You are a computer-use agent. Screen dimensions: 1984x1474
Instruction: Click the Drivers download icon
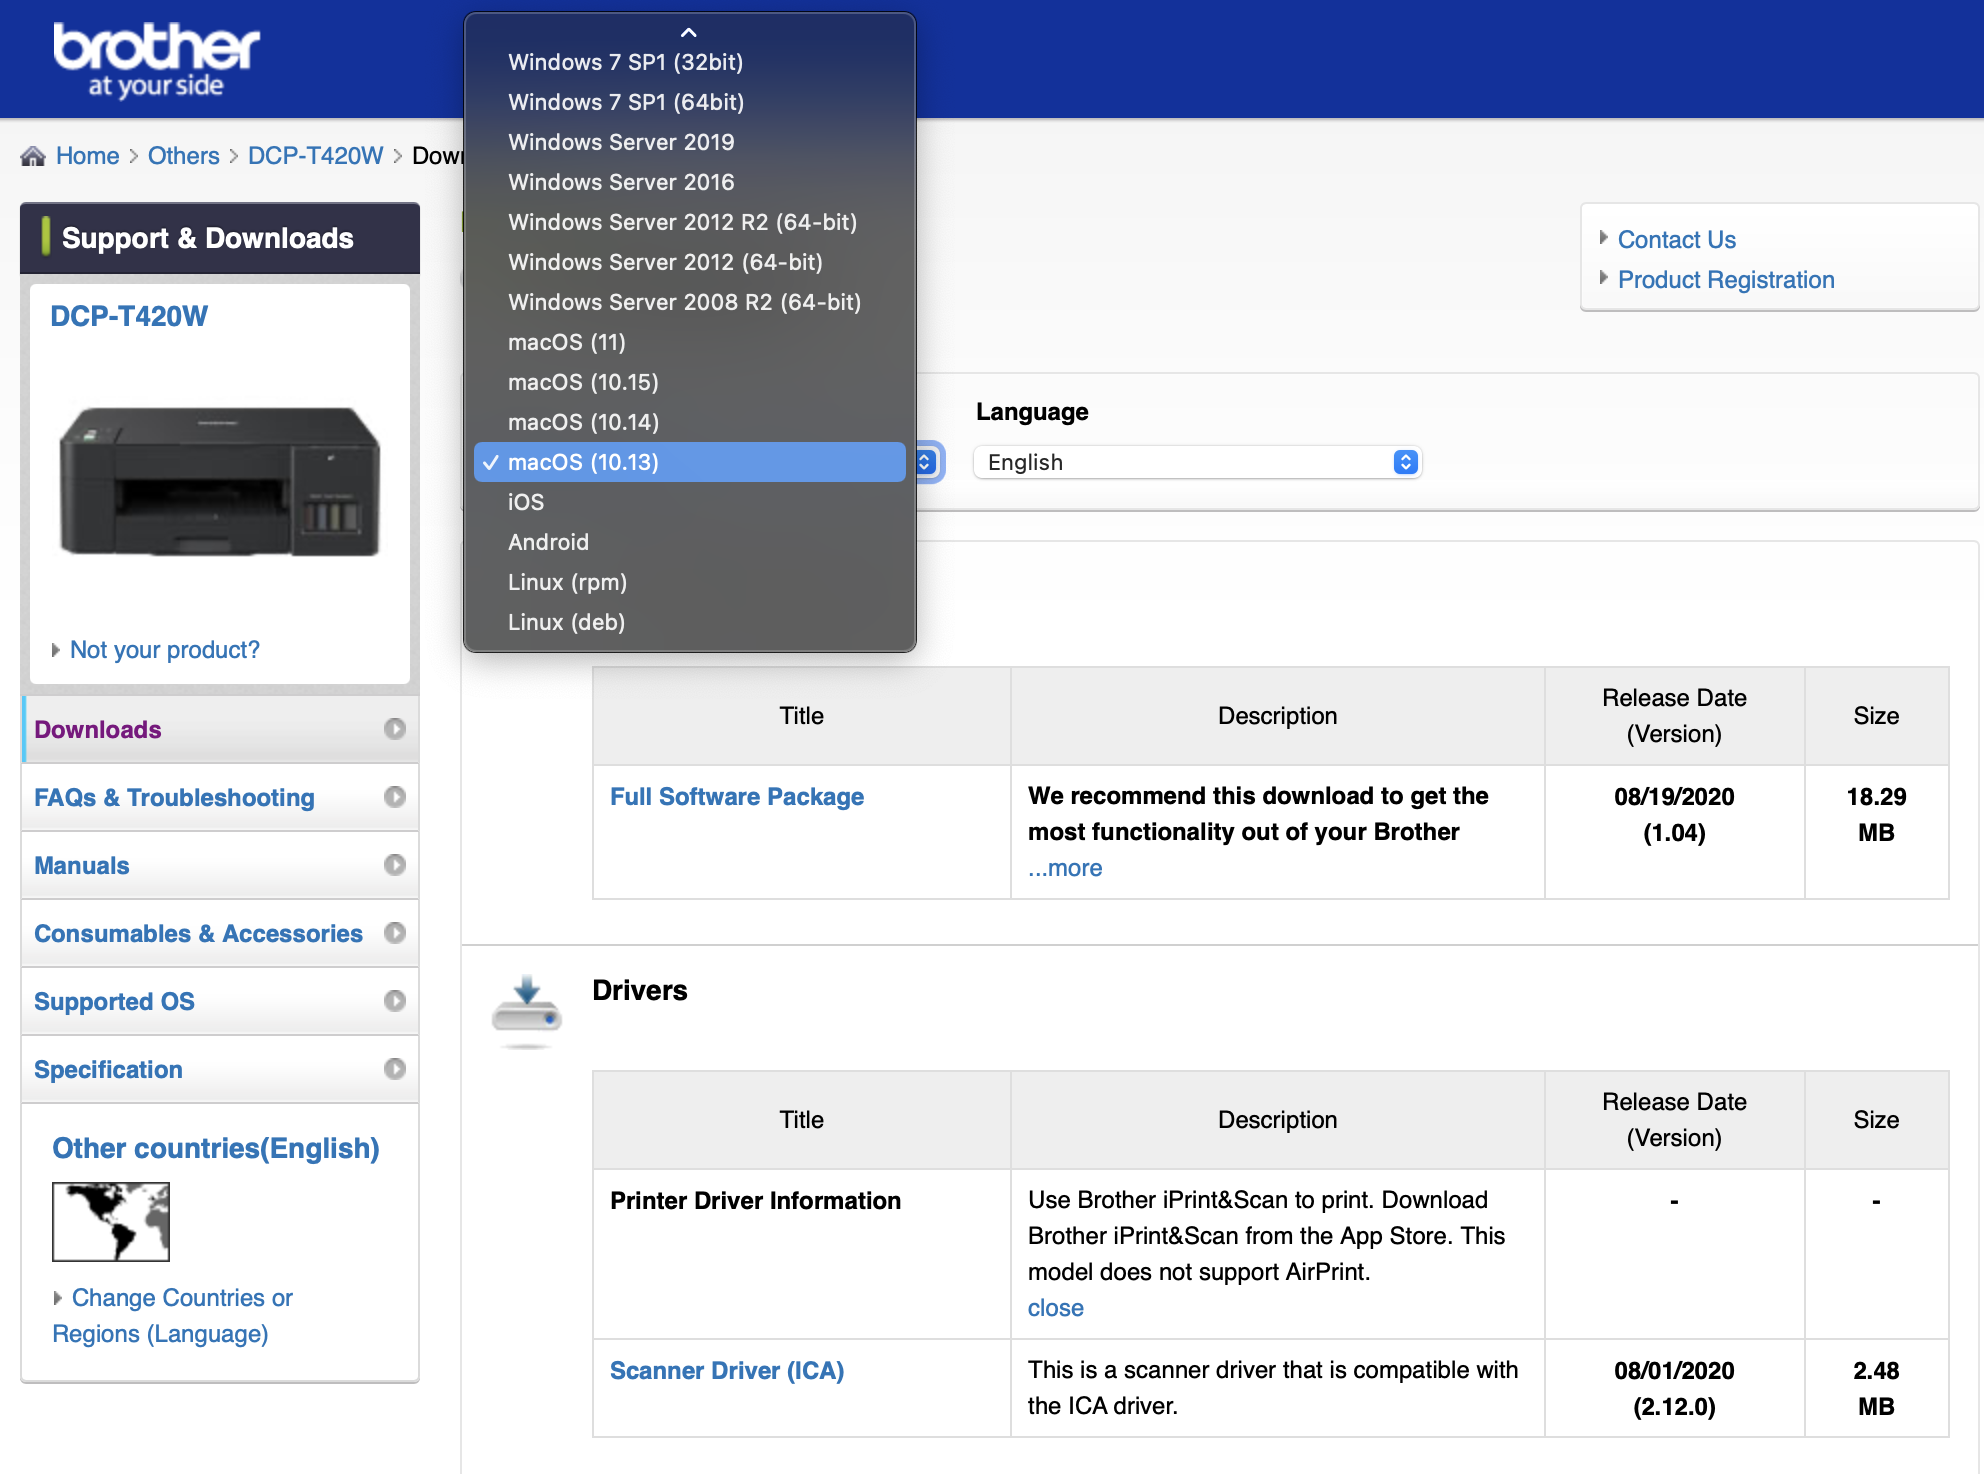(527, 1008)
